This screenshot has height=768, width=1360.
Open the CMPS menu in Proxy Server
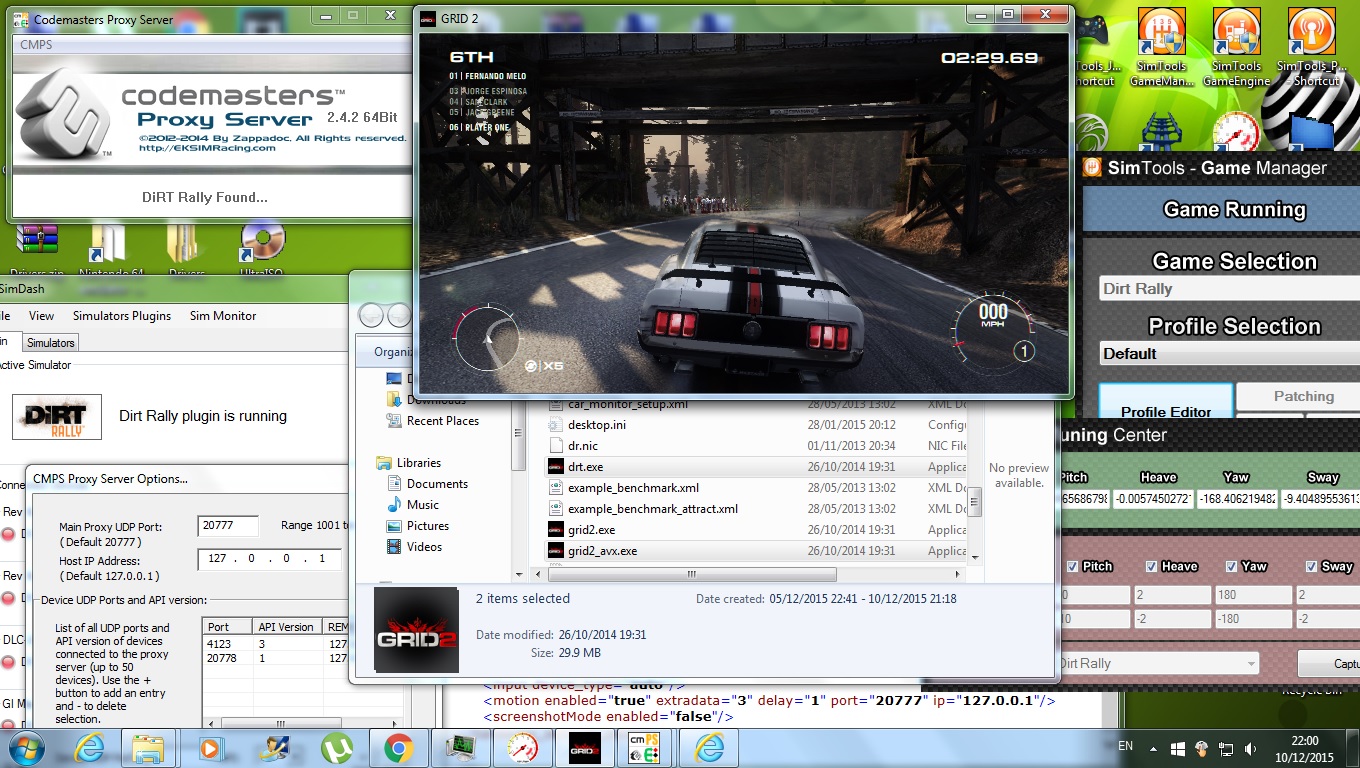36,45
